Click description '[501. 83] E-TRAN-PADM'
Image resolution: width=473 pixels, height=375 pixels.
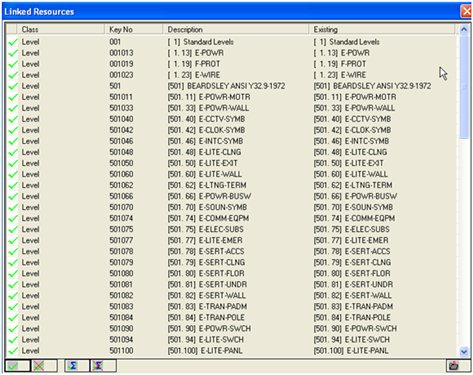point(207,306)
